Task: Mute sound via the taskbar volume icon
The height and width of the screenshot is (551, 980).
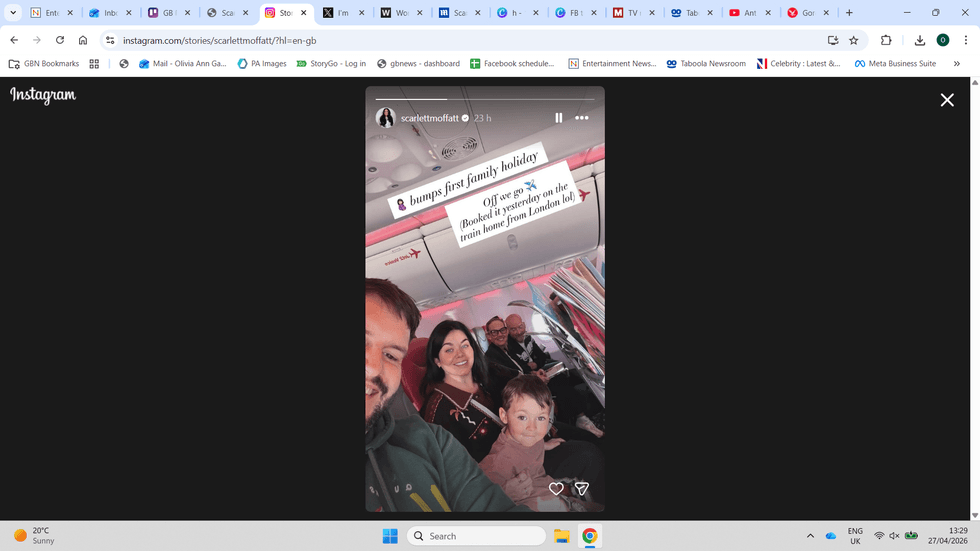Action: click(894, 536)
